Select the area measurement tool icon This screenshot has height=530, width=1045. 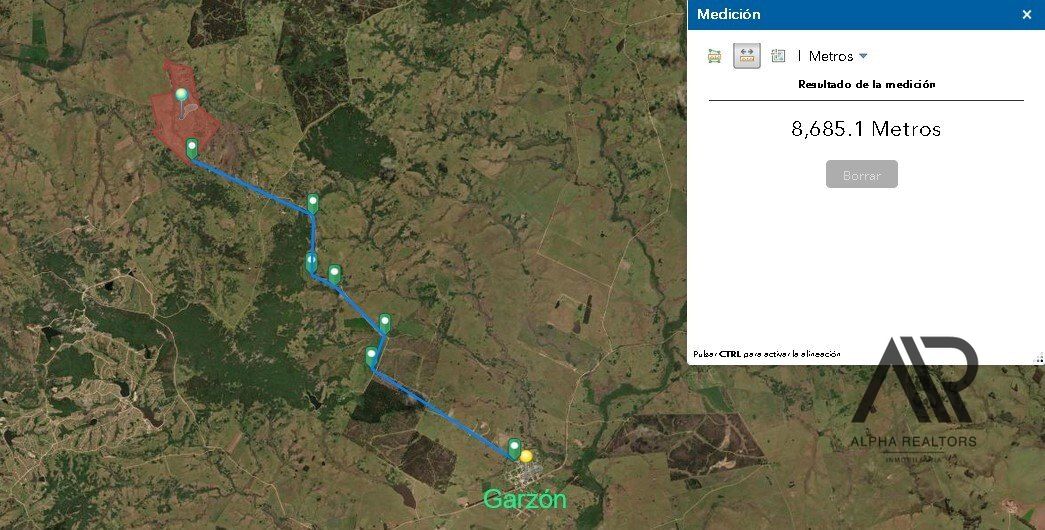pyautogui.click(x=714, y=56)
